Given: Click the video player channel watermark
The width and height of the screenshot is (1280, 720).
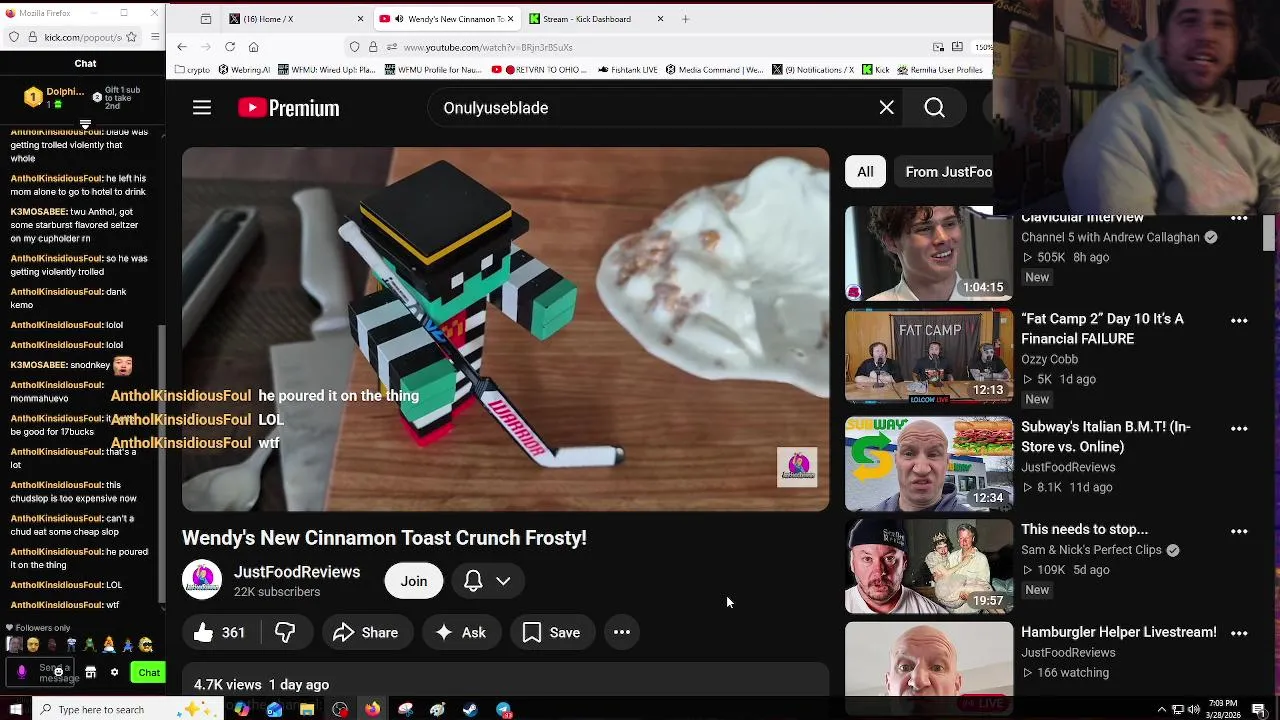Looking at the screenshot, I should (x=797, y=467).
